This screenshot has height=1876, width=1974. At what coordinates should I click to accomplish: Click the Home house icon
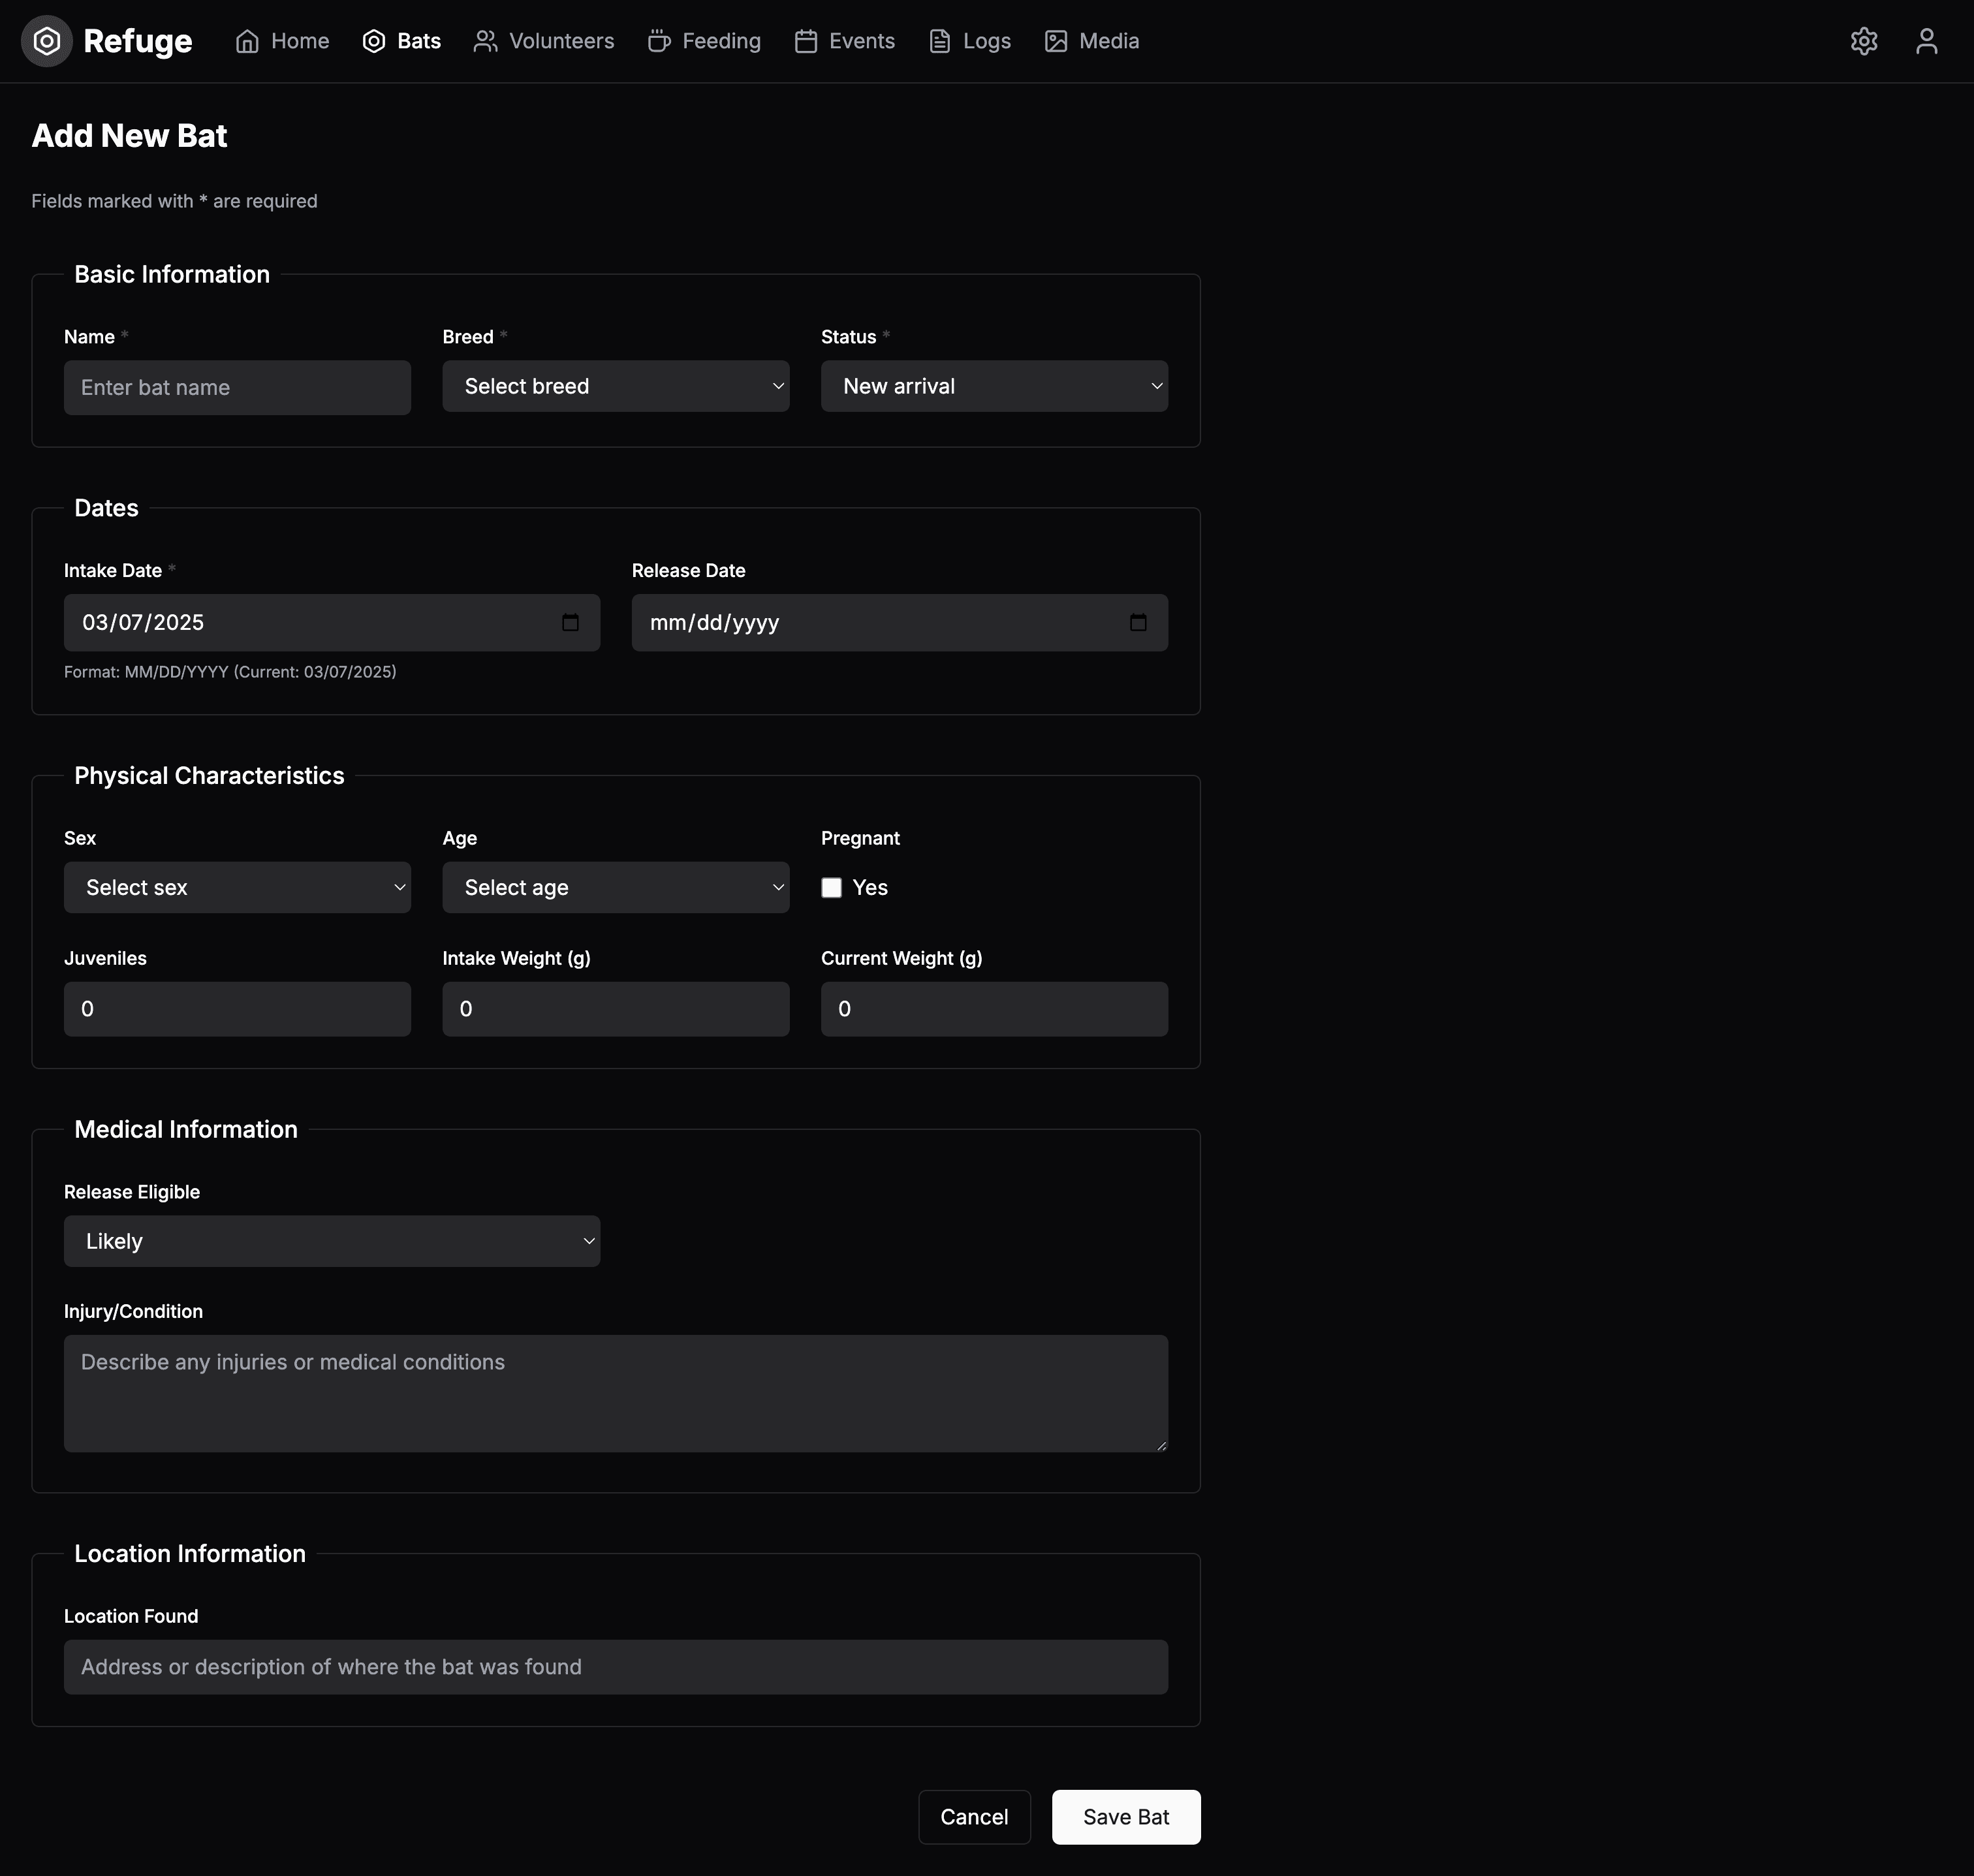[247, 41]
